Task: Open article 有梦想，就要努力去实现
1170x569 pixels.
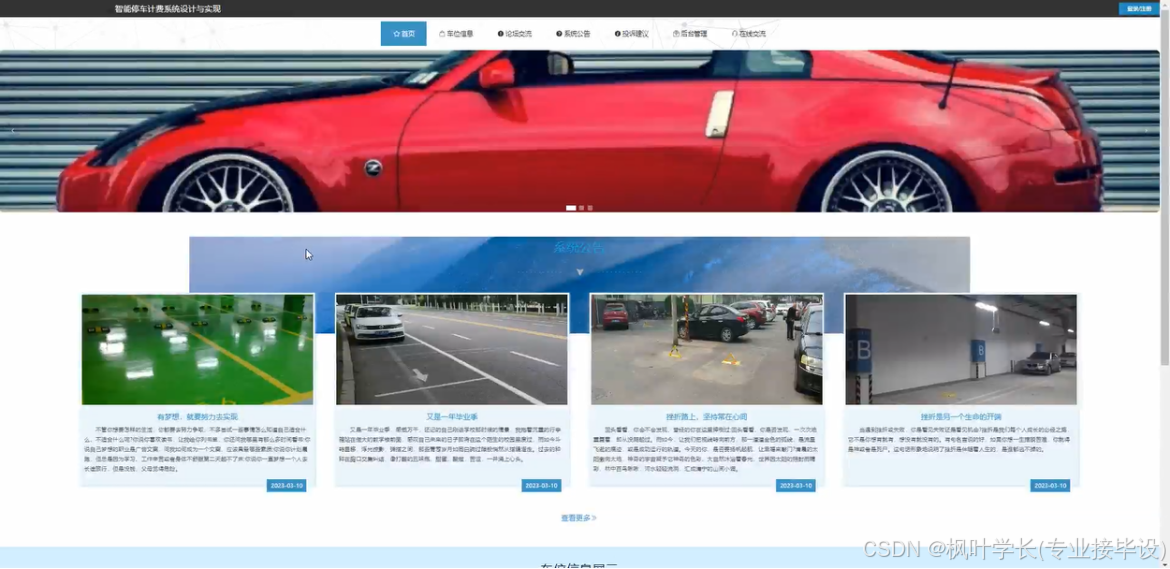Action: tap(198, 417)
